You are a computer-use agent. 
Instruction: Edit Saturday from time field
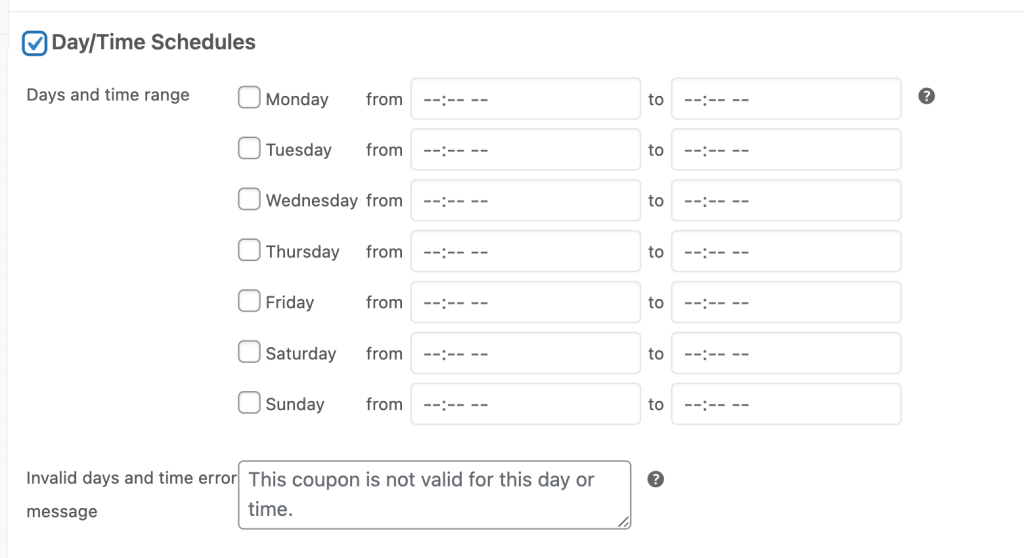526,353
